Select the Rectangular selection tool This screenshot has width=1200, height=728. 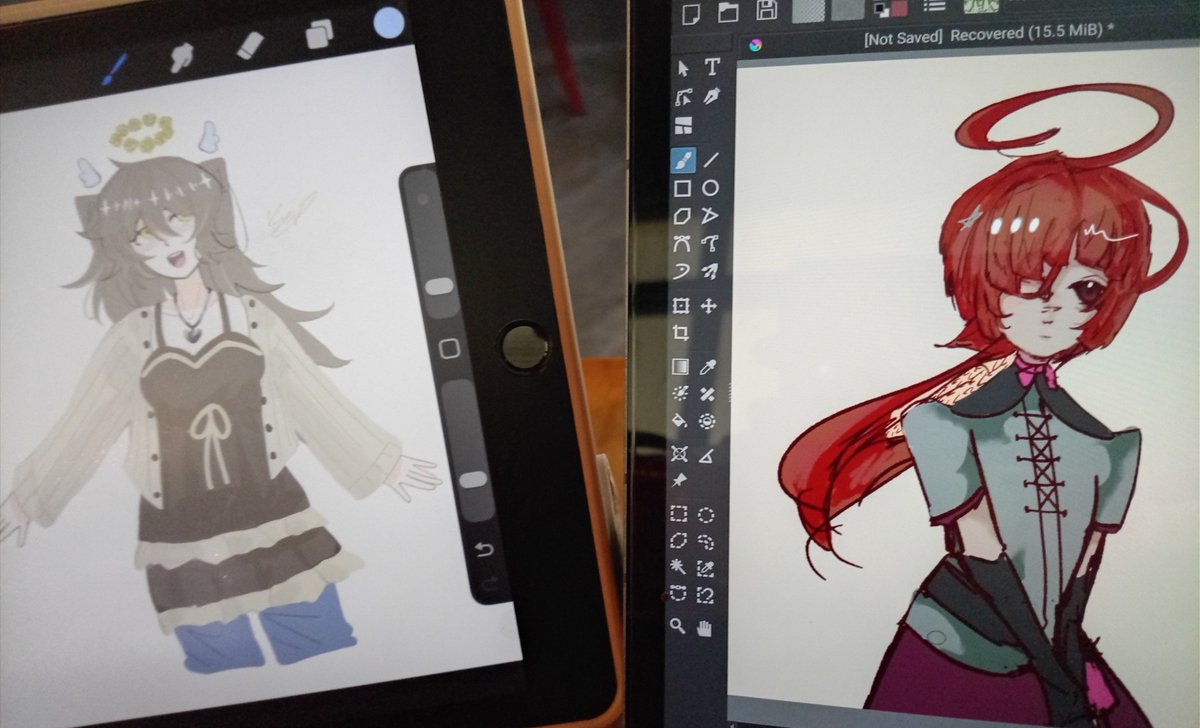click(678, 514)
